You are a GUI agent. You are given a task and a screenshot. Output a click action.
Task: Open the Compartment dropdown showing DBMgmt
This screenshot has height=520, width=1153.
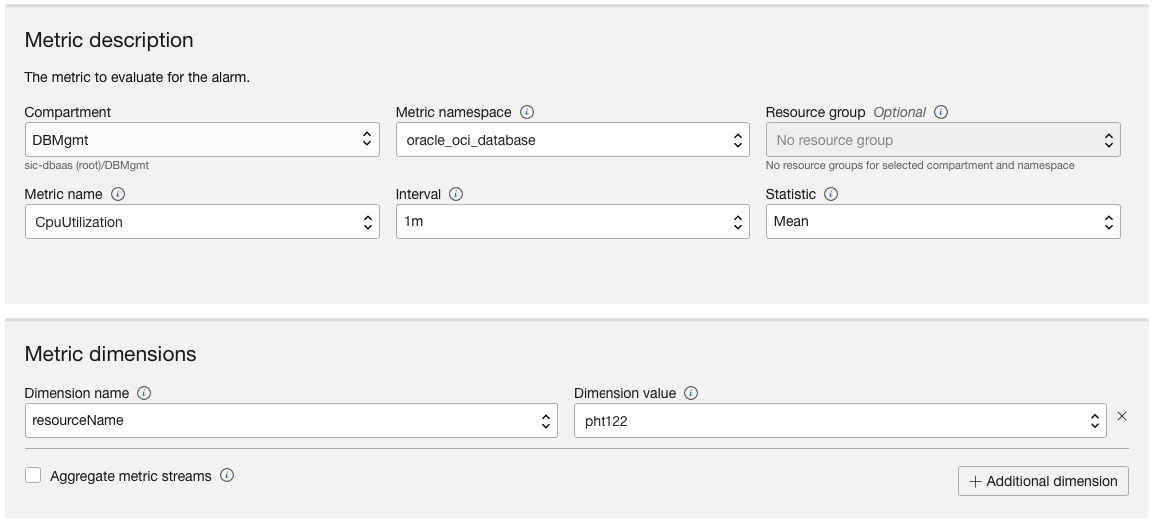coord(201,140)
